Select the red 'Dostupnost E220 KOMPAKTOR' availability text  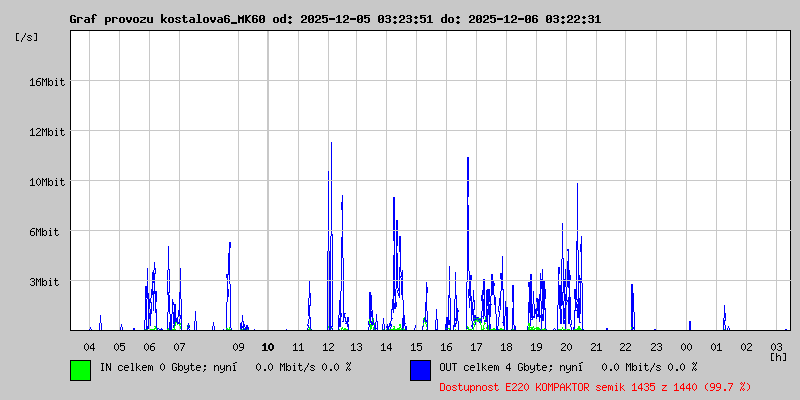595,386
